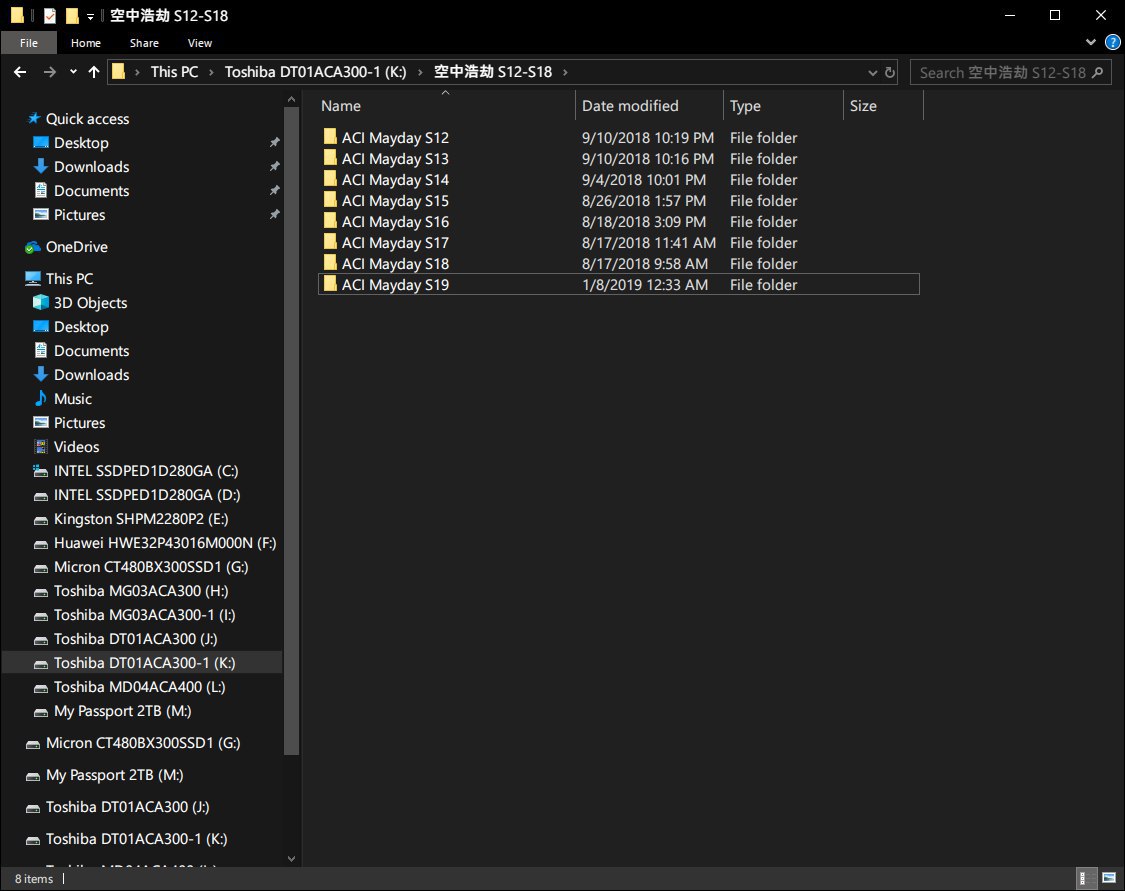Image resolution: width=1125 pixels, height=891 pixels.
Task: Open ACI Mayday S12 folder icon
Action: pyautogui.click(x=330, y=137)
